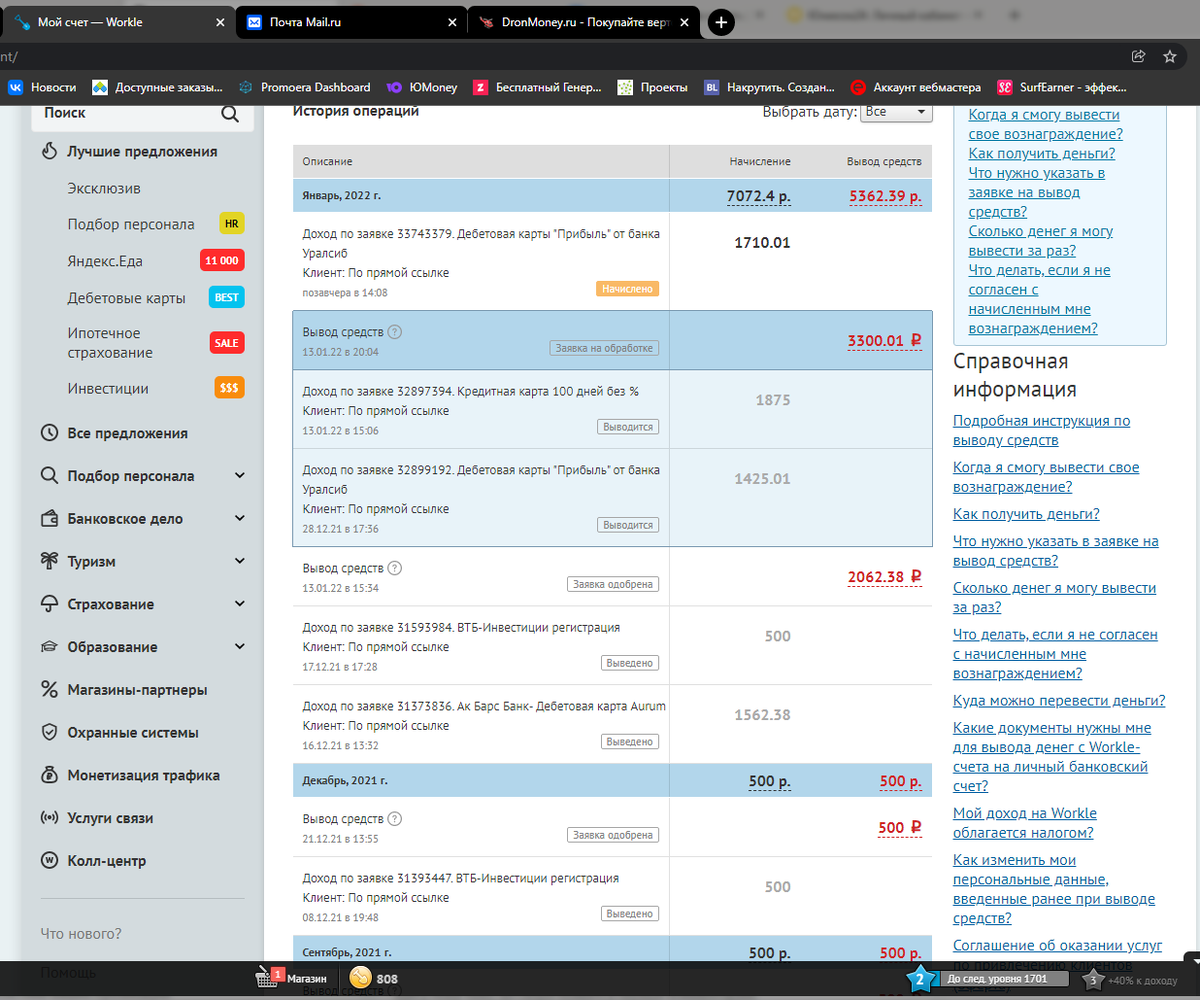Open Колл-центр item

92,861
